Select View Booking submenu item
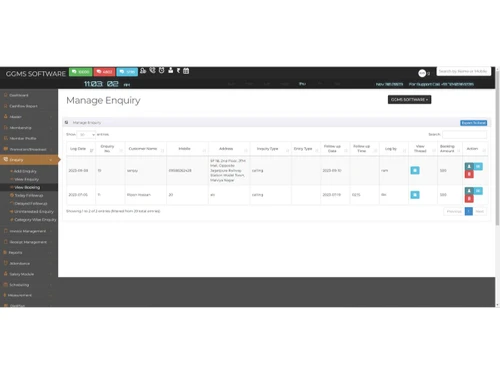Image resolution: width=500 pixels, height=375 pixels. [27, 187]
